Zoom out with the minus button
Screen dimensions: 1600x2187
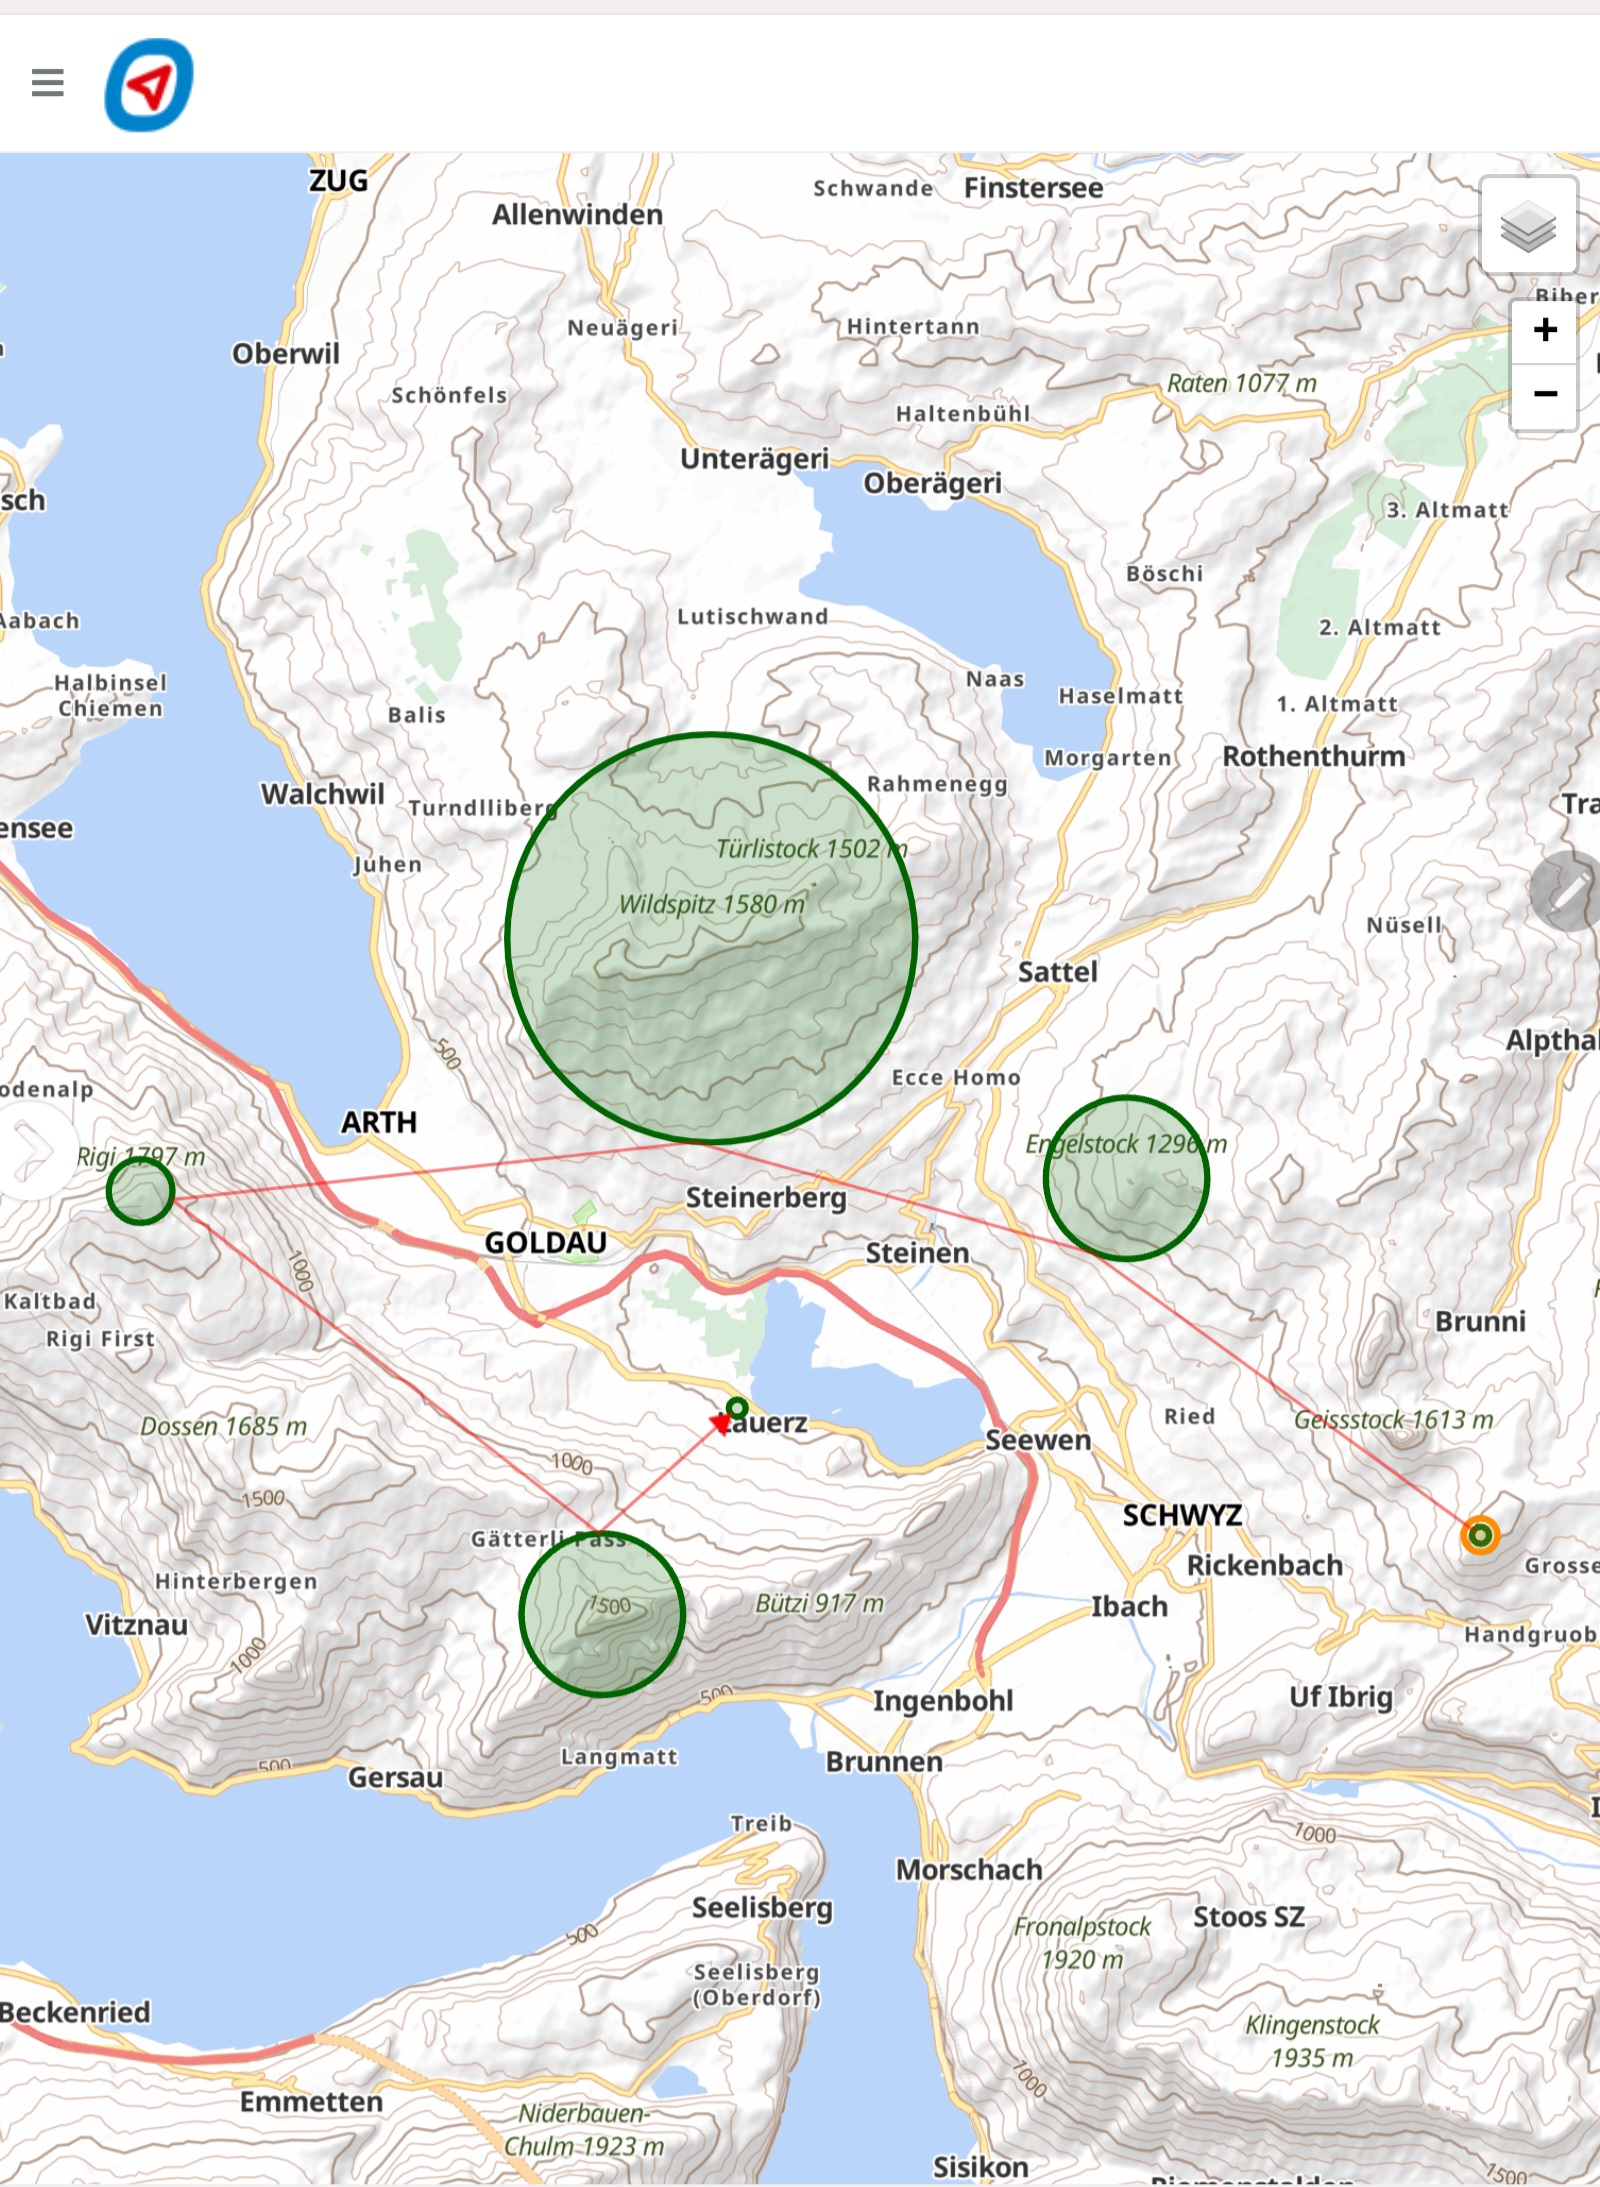pos(1544,395)
